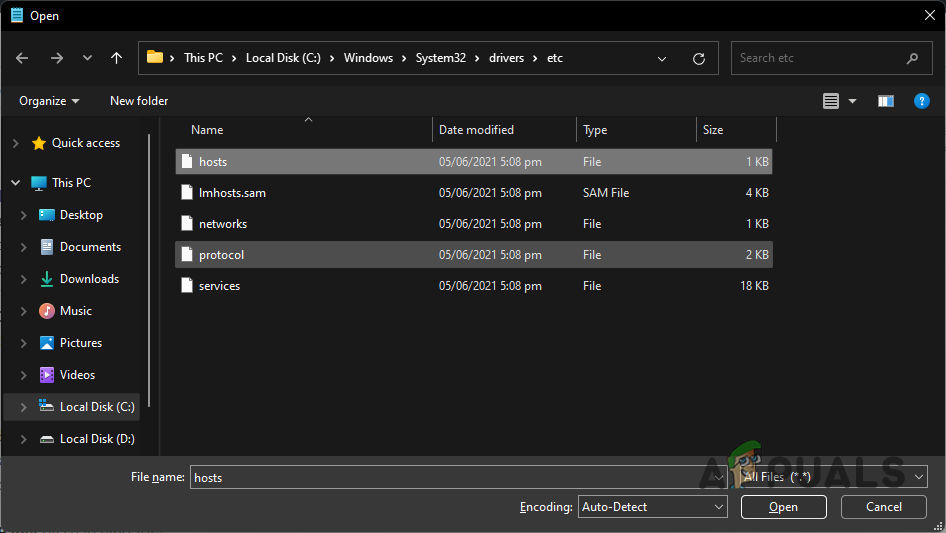
Task: Click New folder in the toolbar
Action: click(x=139, y=101)
